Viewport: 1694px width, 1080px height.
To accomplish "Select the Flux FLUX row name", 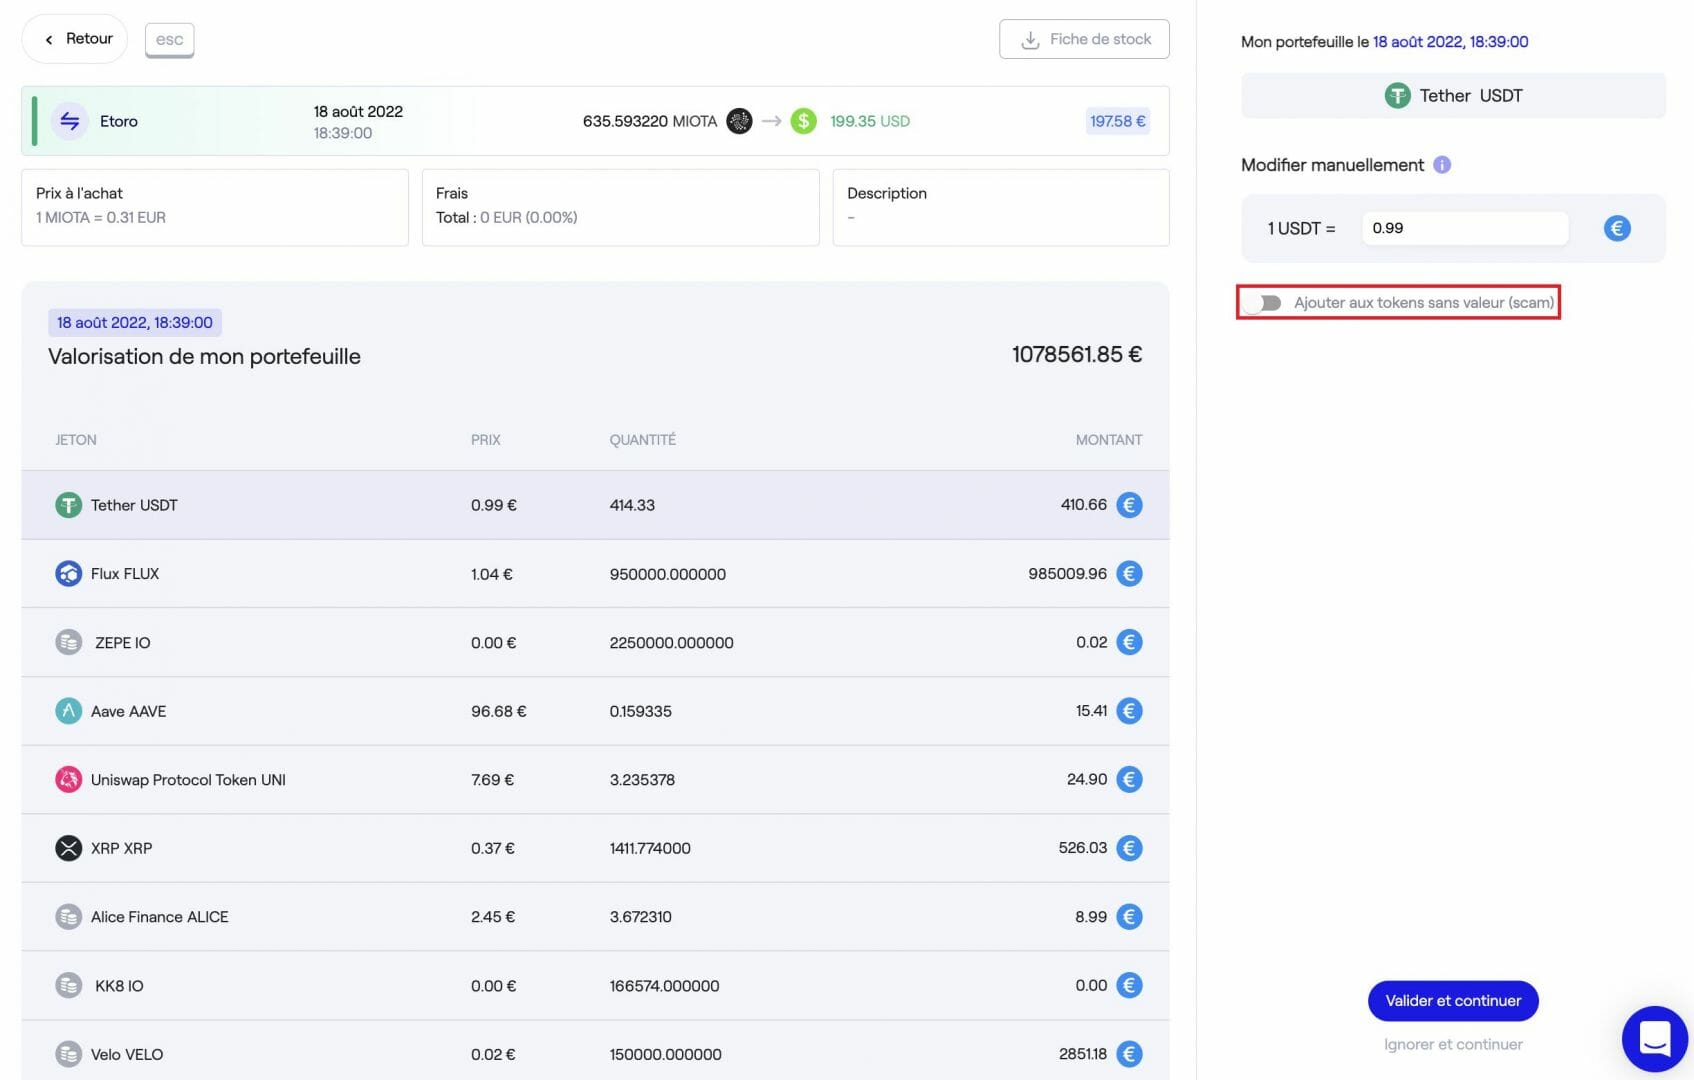I will pos(125,574).
